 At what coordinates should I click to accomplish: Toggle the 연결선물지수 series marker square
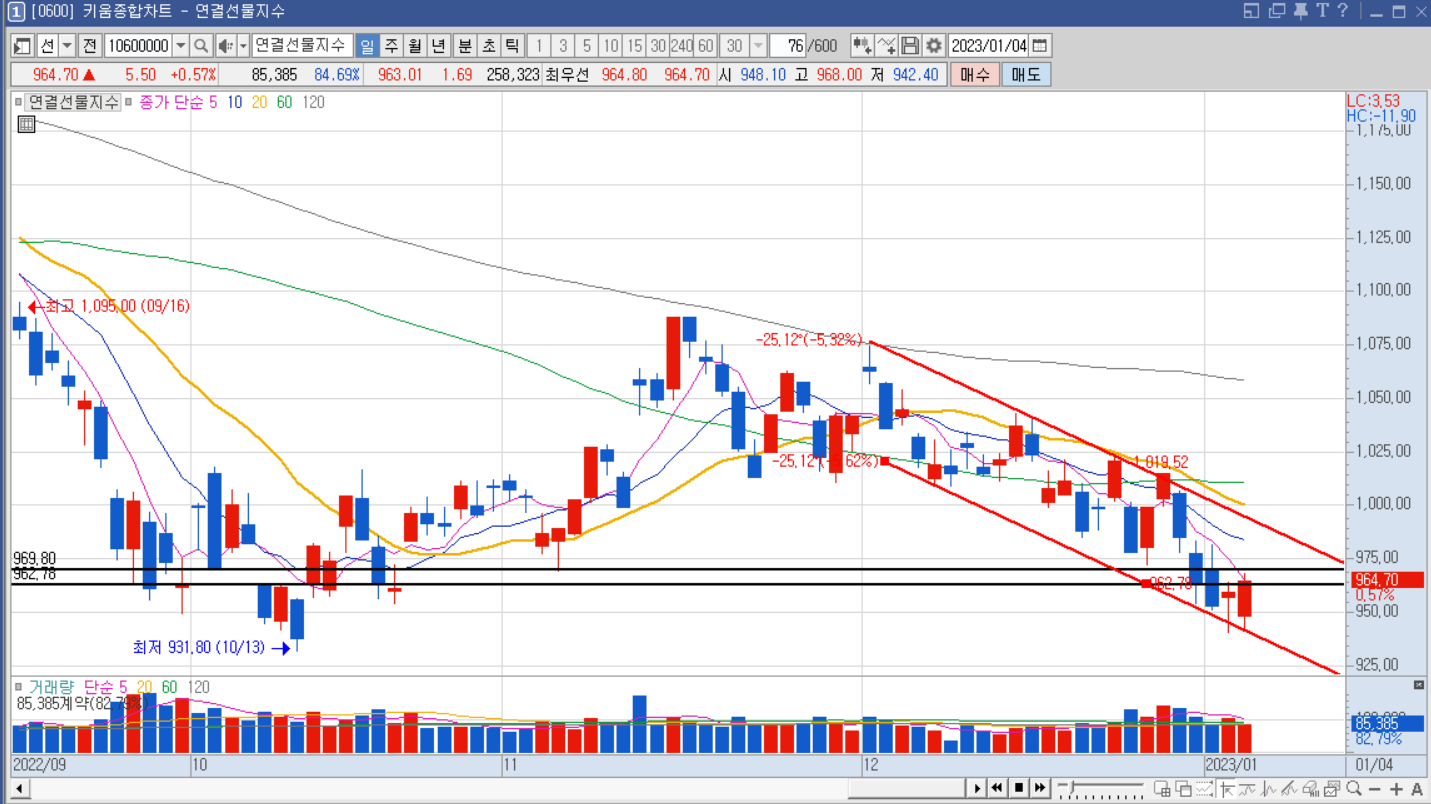tap(19, 102)
